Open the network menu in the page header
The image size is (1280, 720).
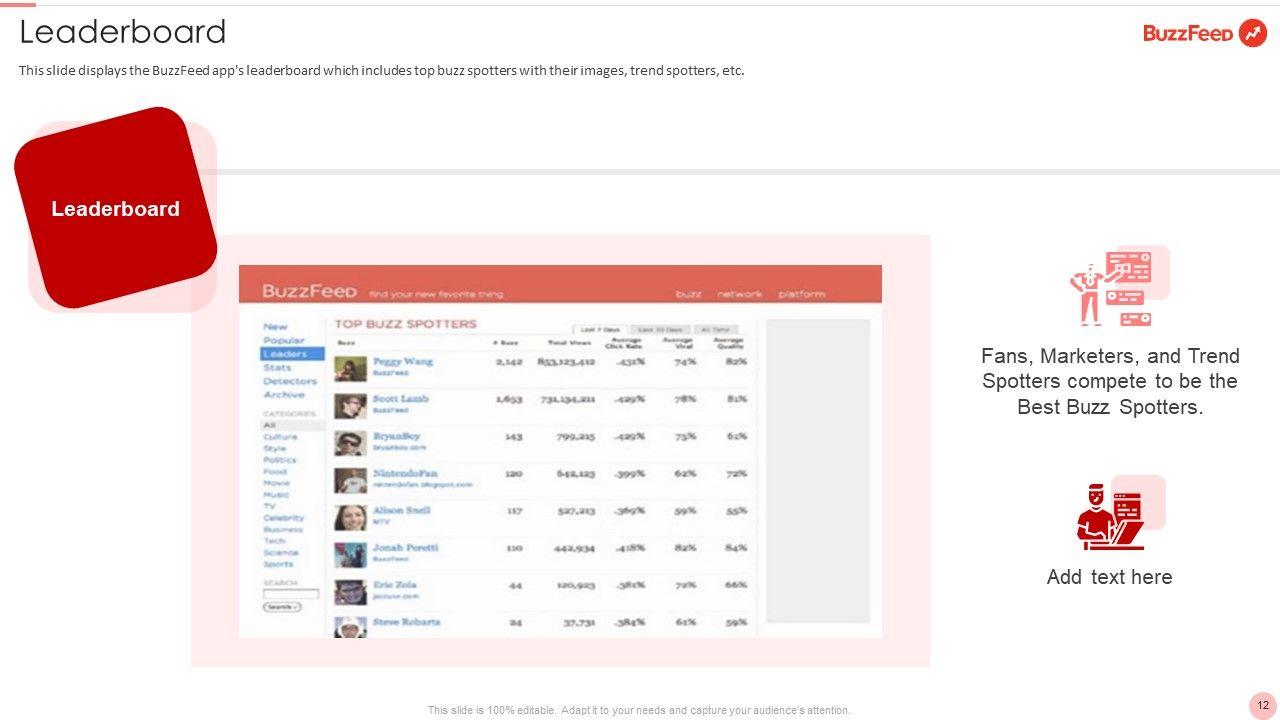click(x=739, y=294)
